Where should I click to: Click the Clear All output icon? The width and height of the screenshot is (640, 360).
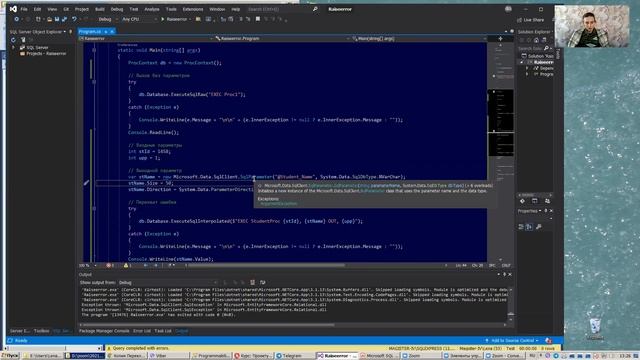coord(252,282)
